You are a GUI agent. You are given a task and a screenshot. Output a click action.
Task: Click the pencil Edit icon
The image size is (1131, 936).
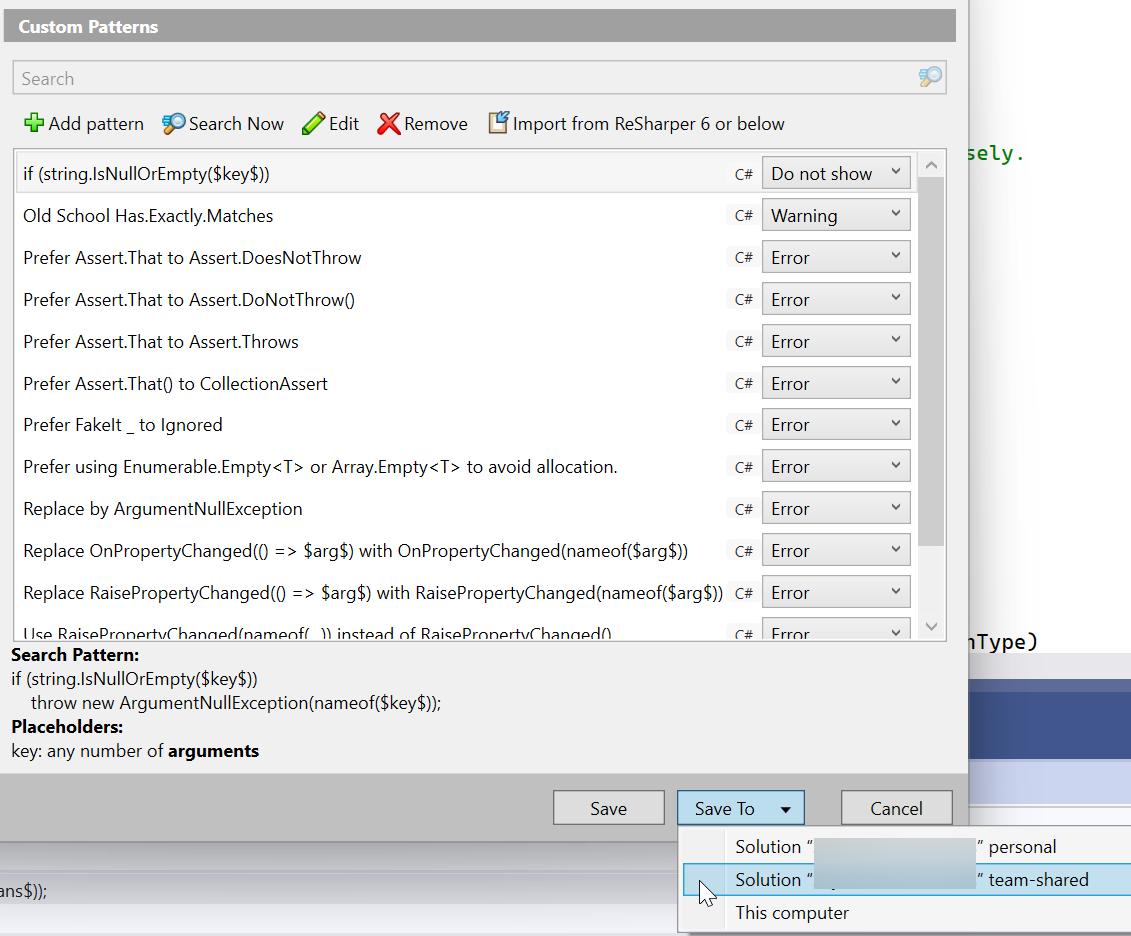tap(313, 123)
